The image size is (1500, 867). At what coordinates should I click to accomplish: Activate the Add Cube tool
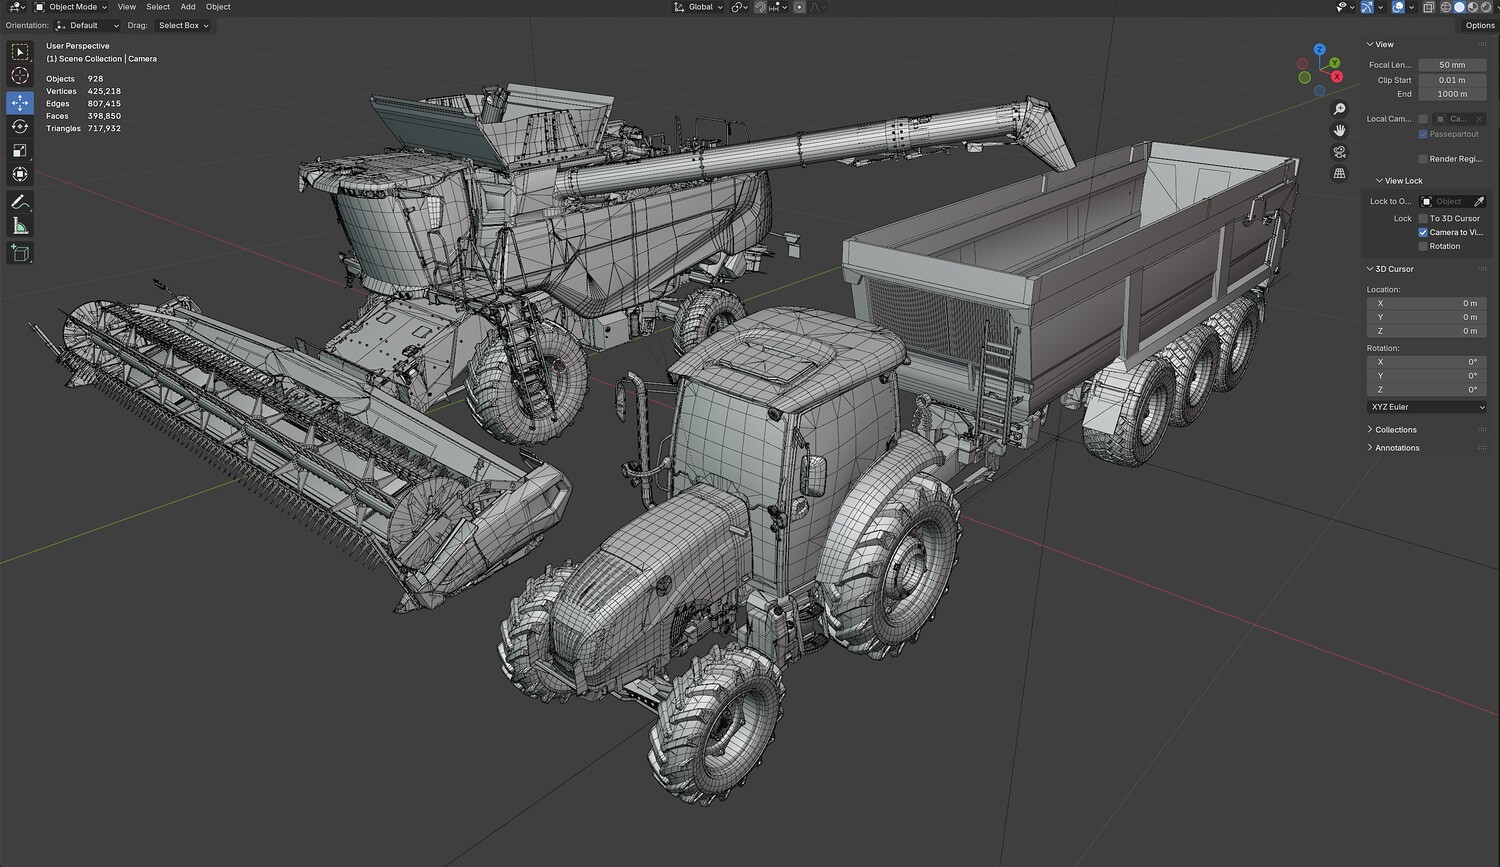coord(20,254)
